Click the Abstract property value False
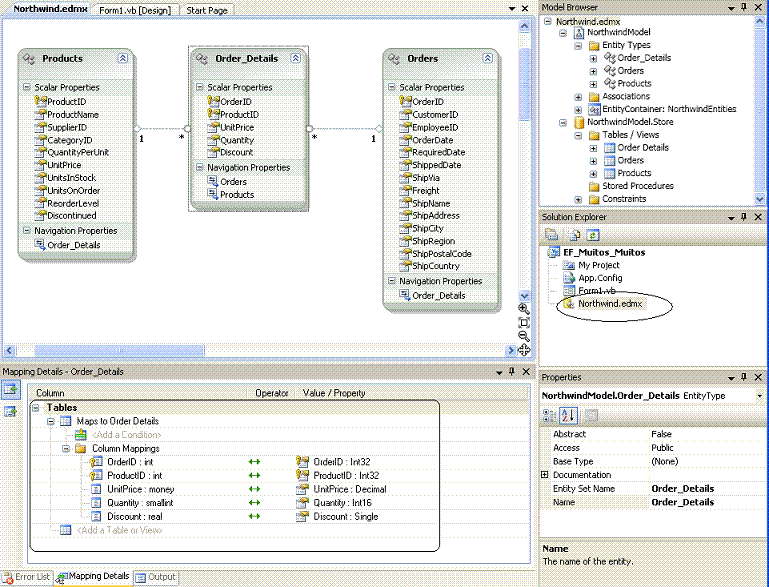Viewport: 769px width, 587px height. 661,434
